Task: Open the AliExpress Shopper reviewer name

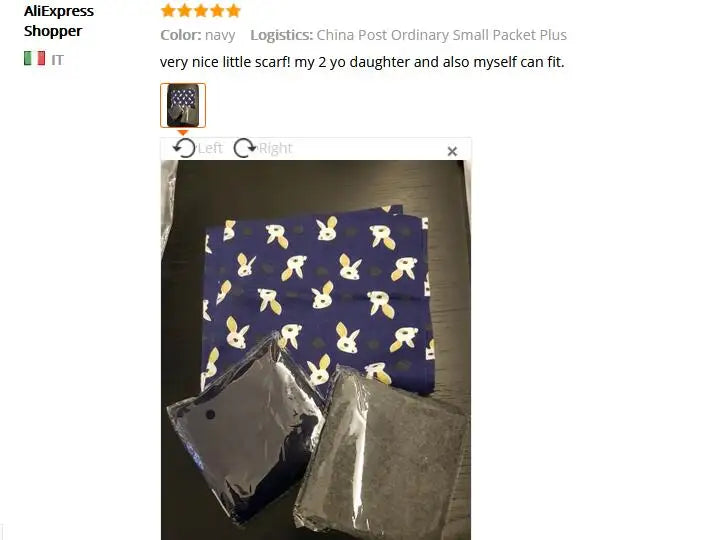Action: (58, 21)
